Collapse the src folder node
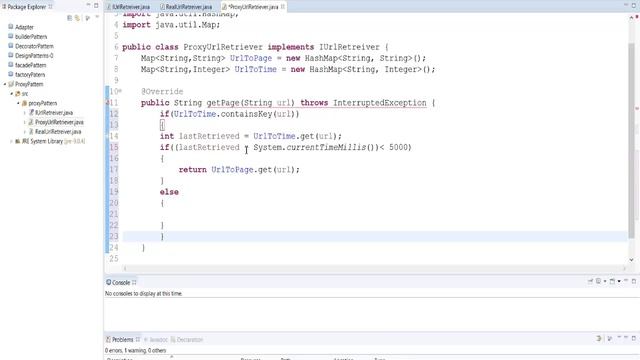This screenshot has height=360, width=640. 11,94
